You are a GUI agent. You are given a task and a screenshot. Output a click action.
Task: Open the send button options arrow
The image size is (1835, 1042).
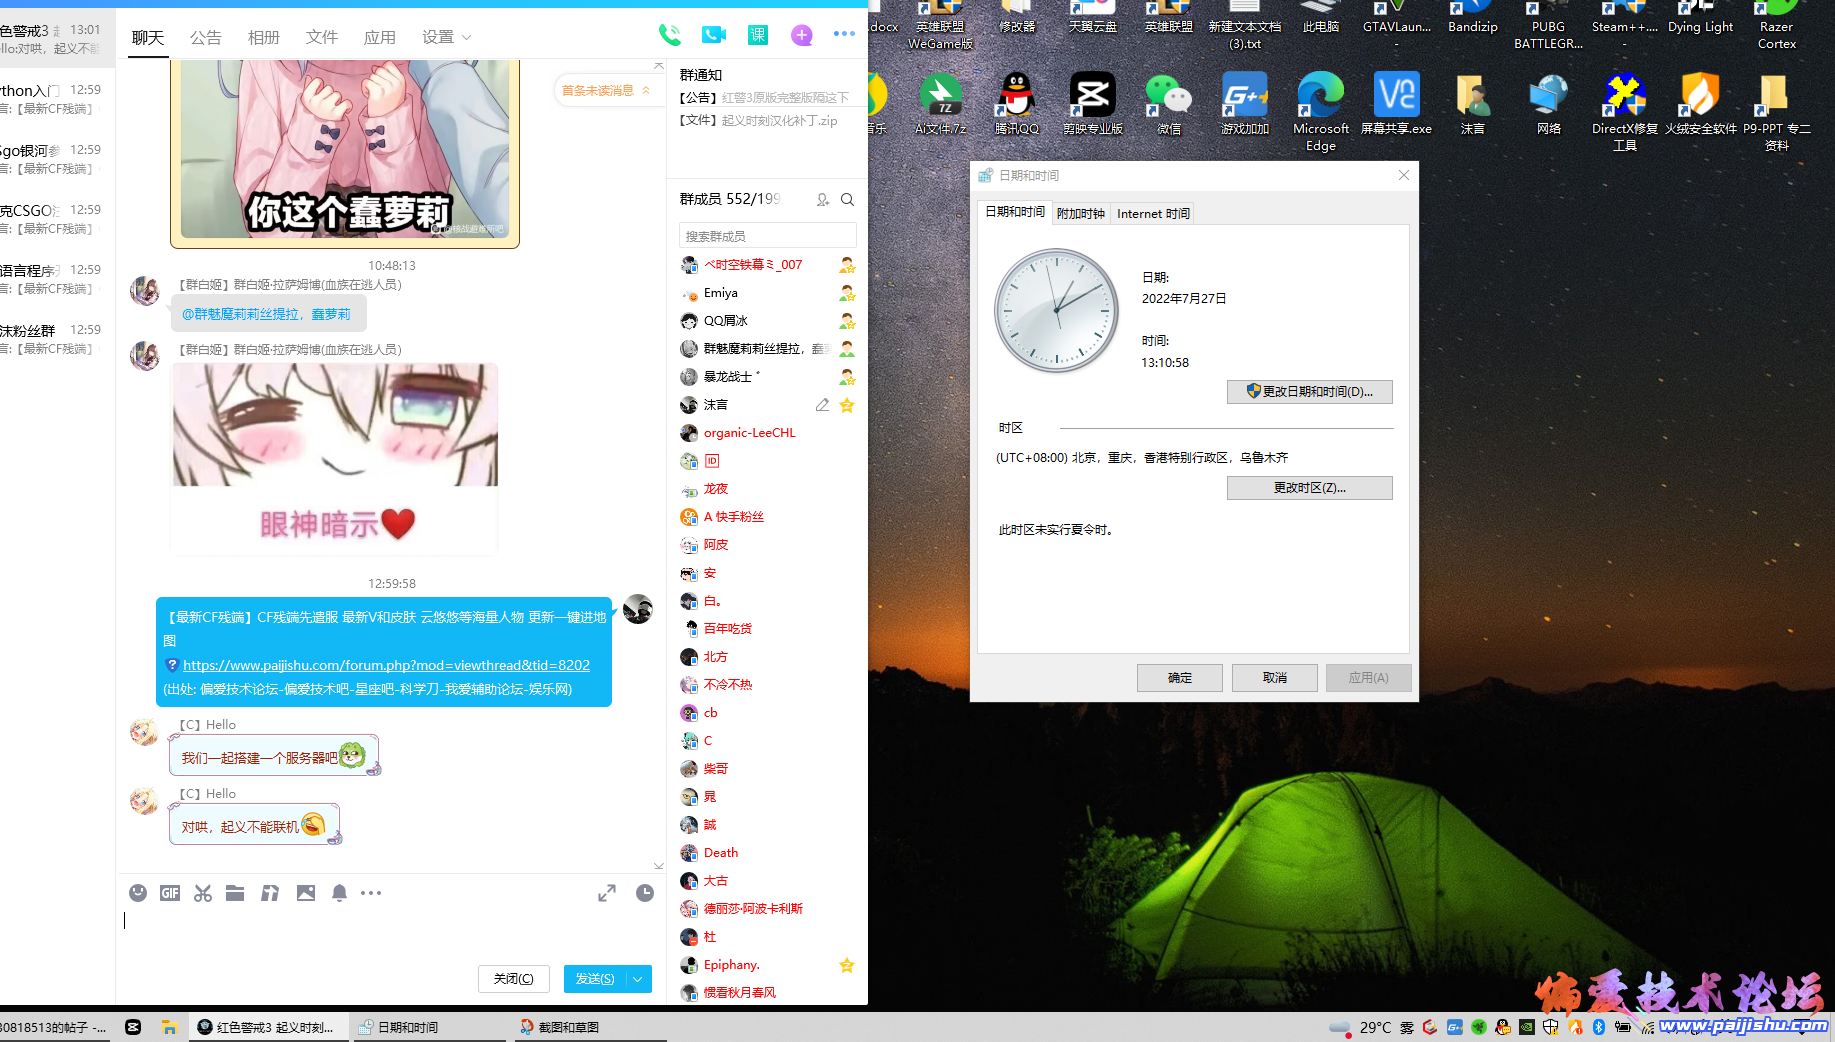pos(638,979)
